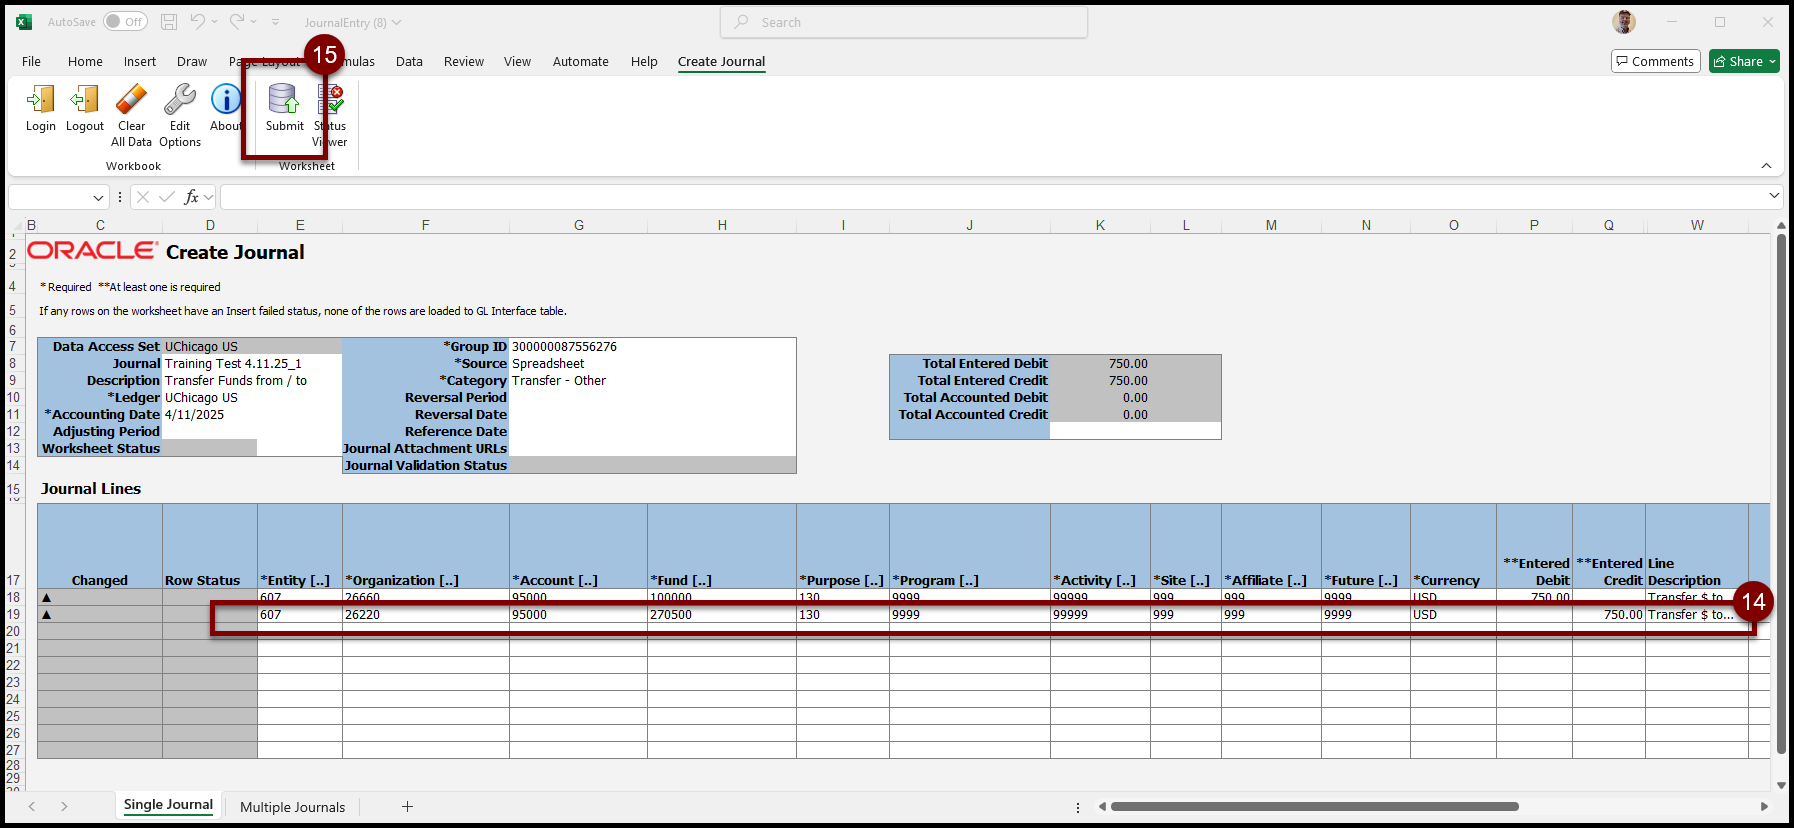
Task: Open the Comments pane
Action: [x=1655, y=62]
